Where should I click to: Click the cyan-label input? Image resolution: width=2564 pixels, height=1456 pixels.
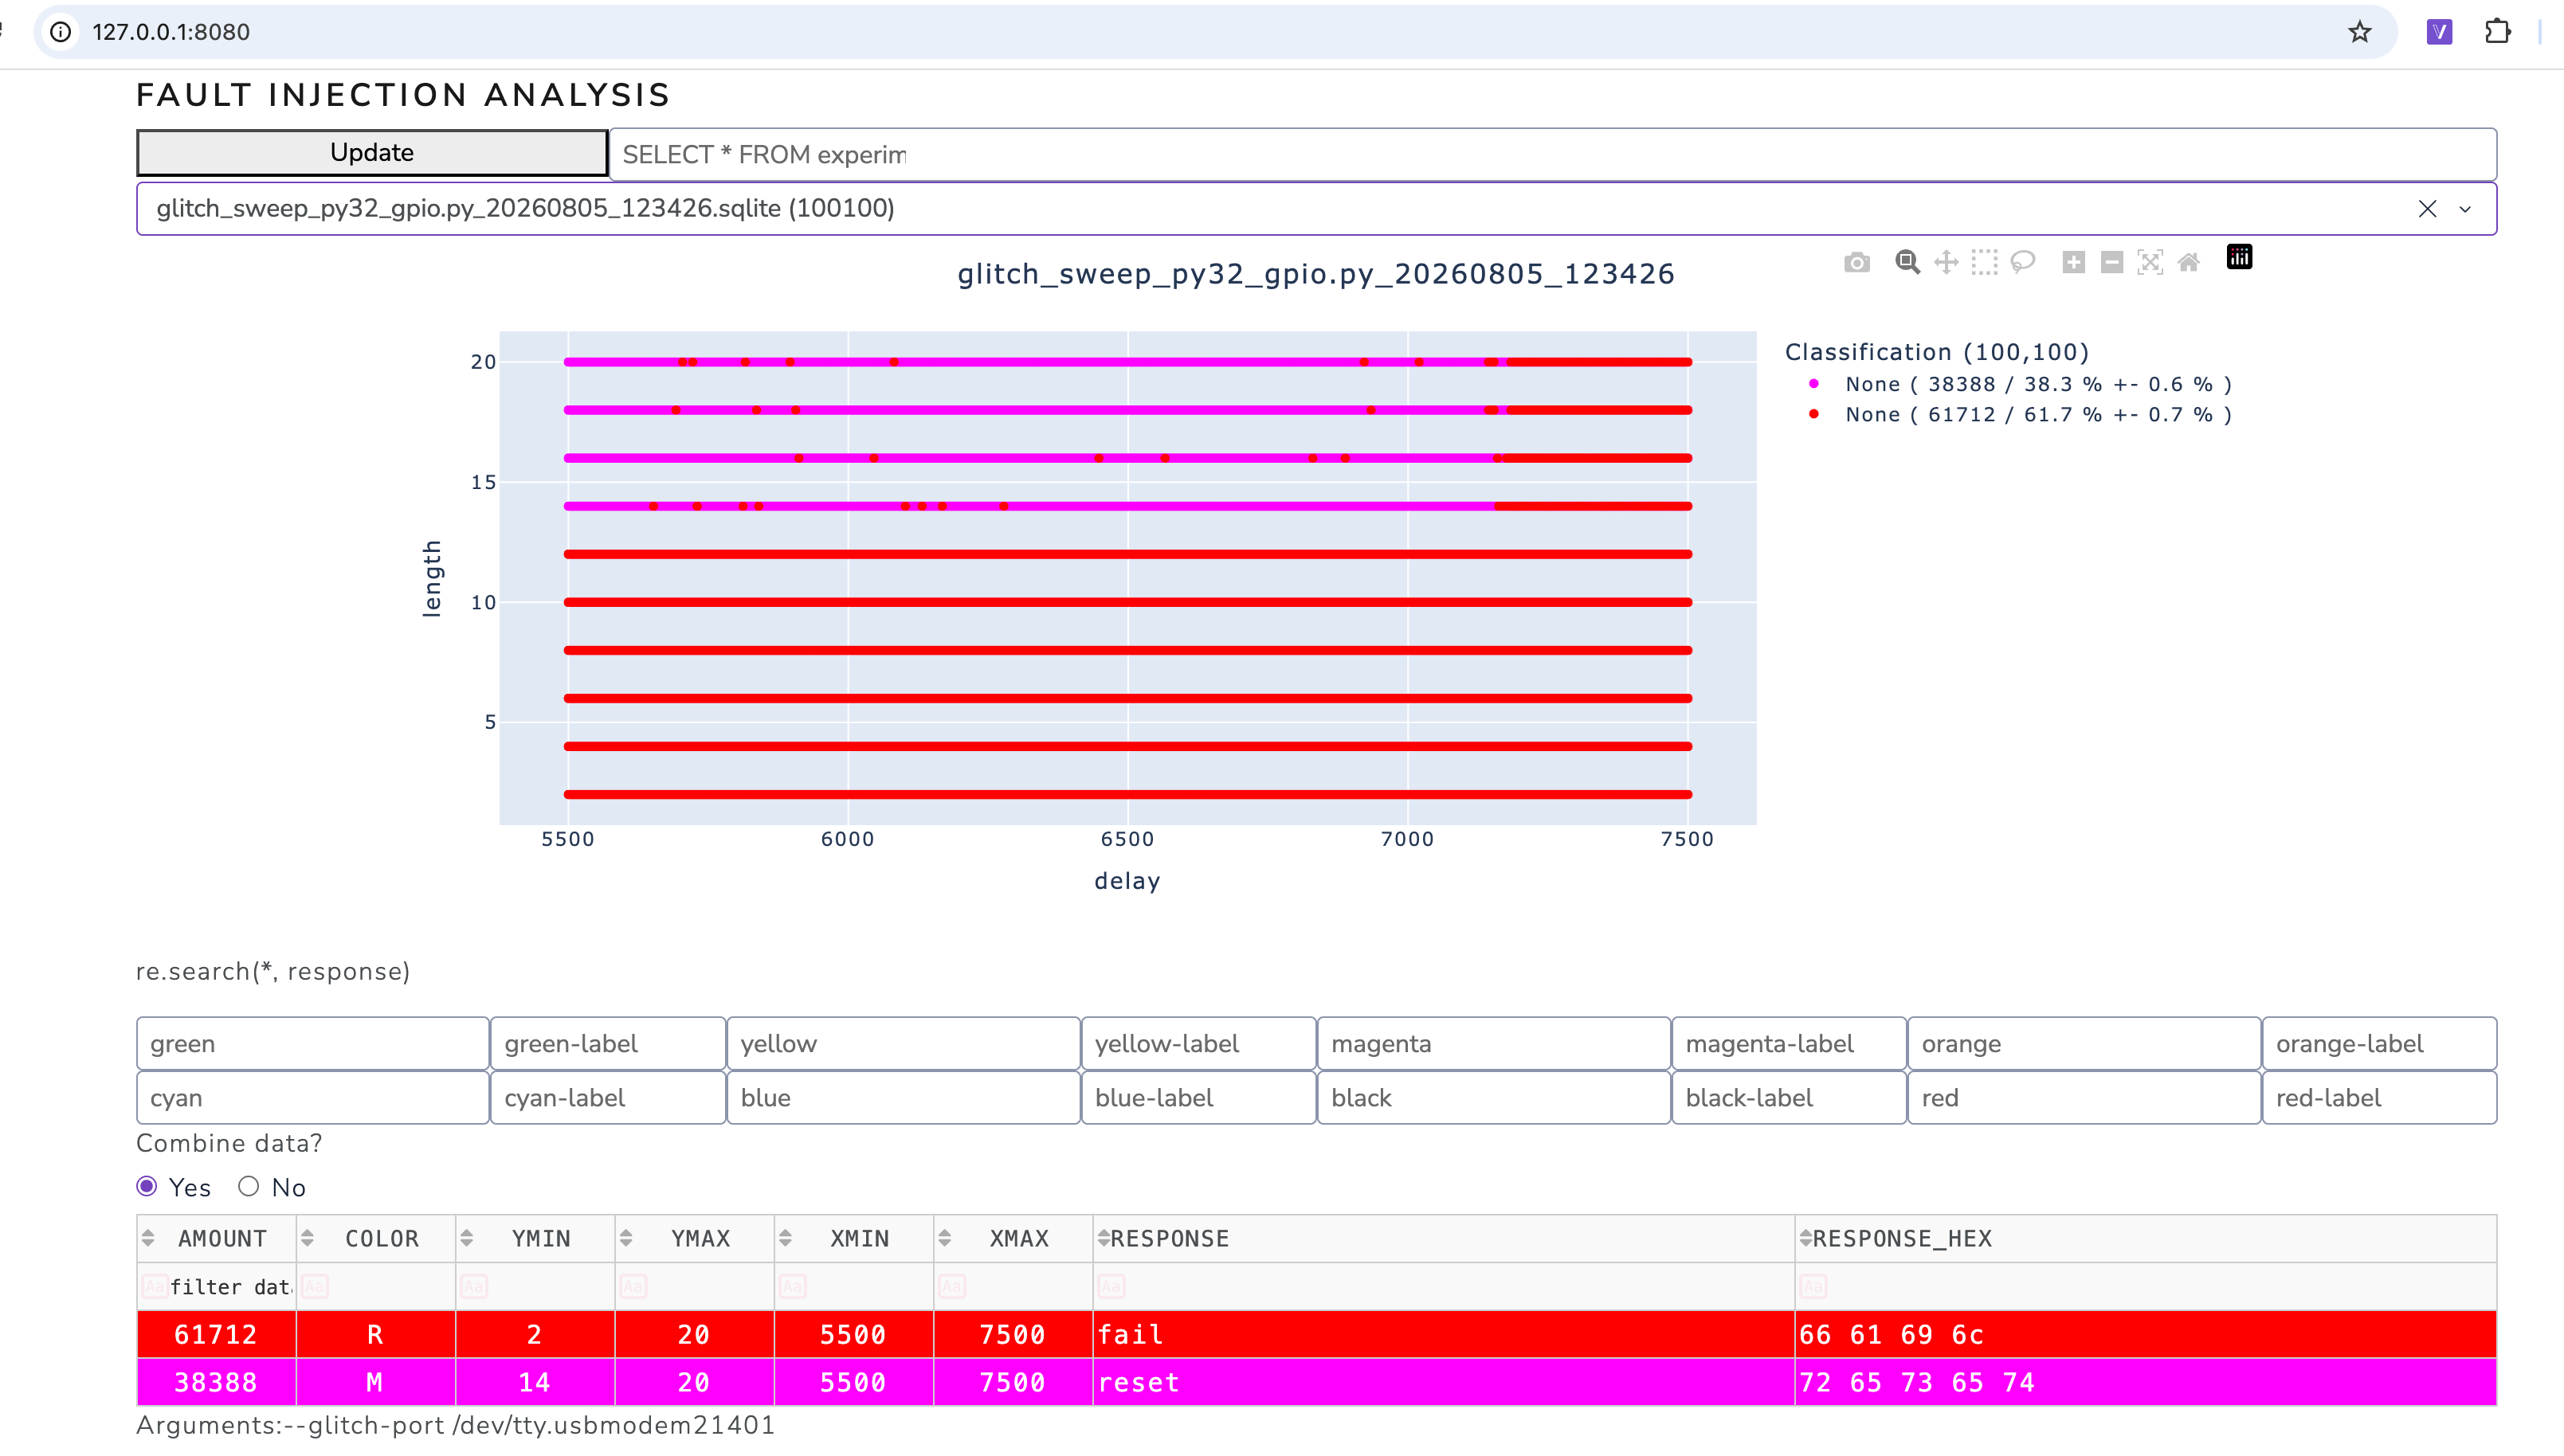pos(608,1097)
